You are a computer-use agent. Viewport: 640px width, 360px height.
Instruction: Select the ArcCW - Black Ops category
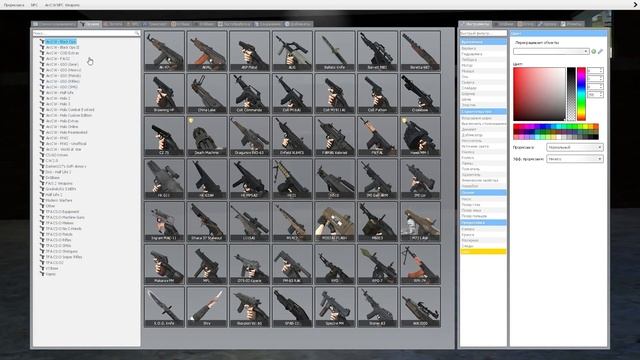pos(60,42)
